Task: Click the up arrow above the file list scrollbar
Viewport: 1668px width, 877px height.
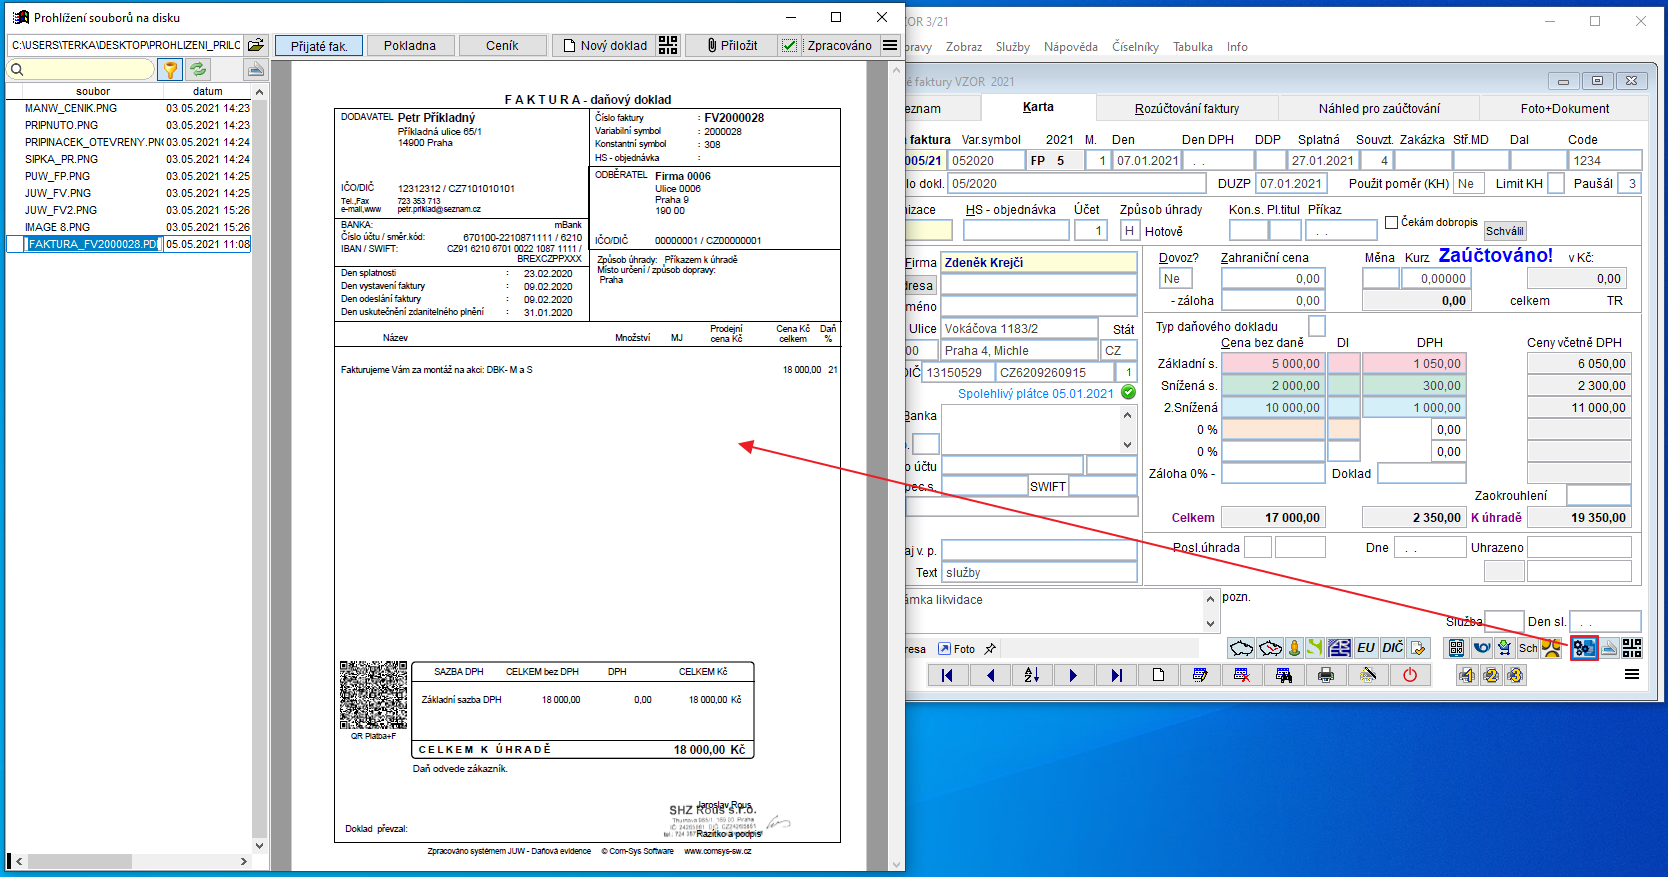Action: (x=260, y=92)
